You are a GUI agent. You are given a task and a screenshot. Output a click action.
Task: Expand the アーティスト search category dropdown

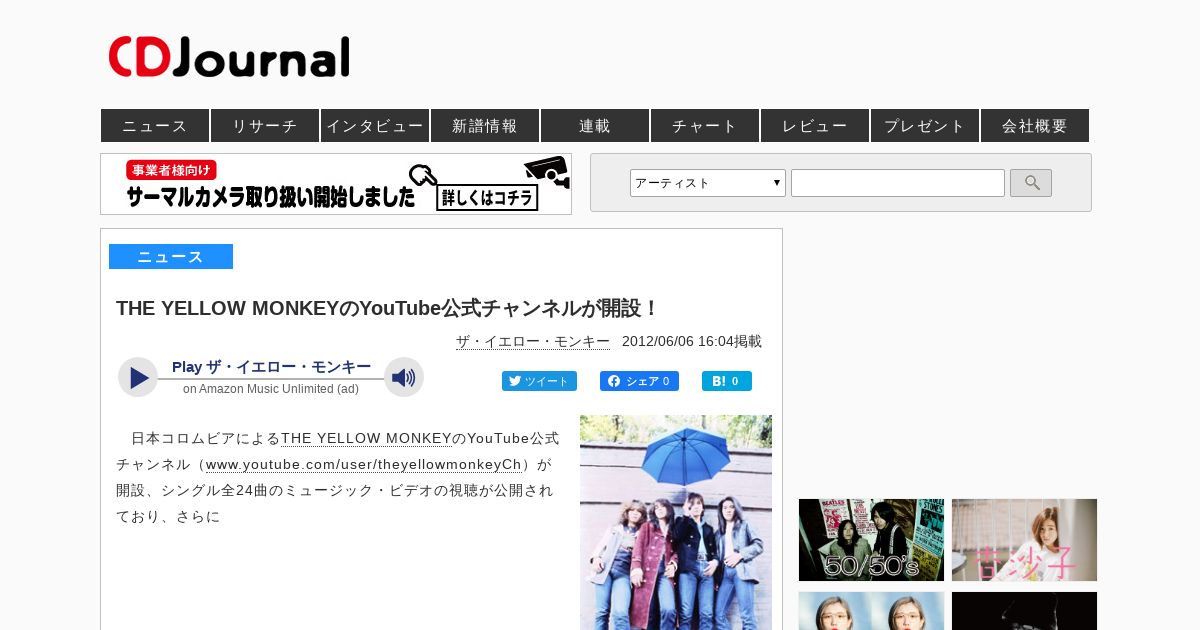[x=708, y=183]
